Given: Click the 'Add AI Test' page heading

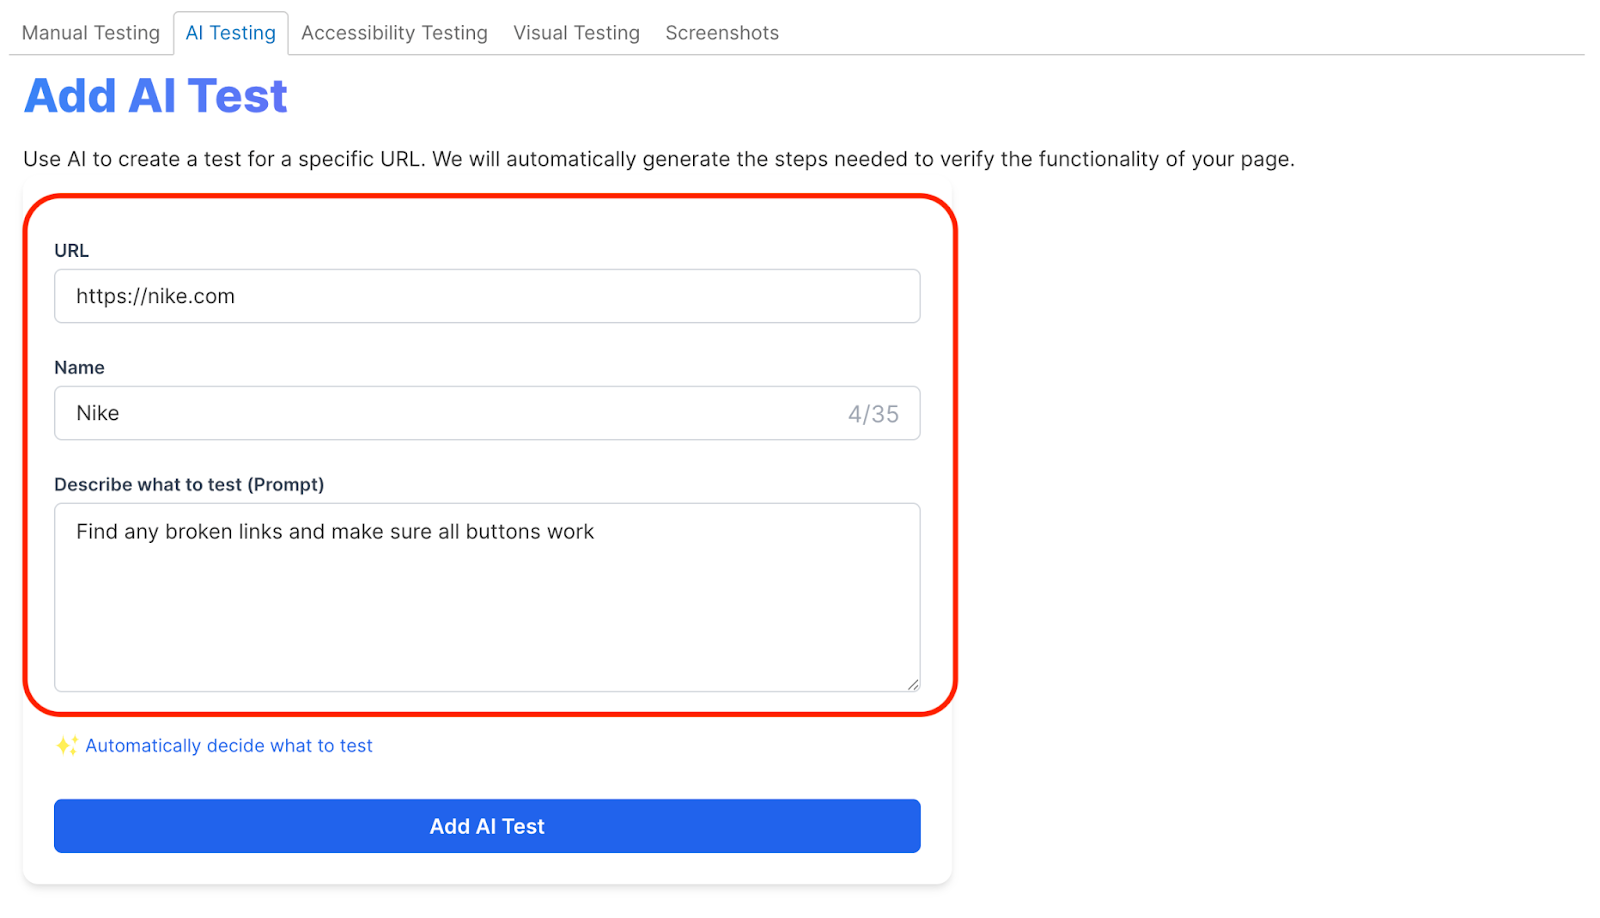Looking at the screenshot, I should (x=156, y=96).
